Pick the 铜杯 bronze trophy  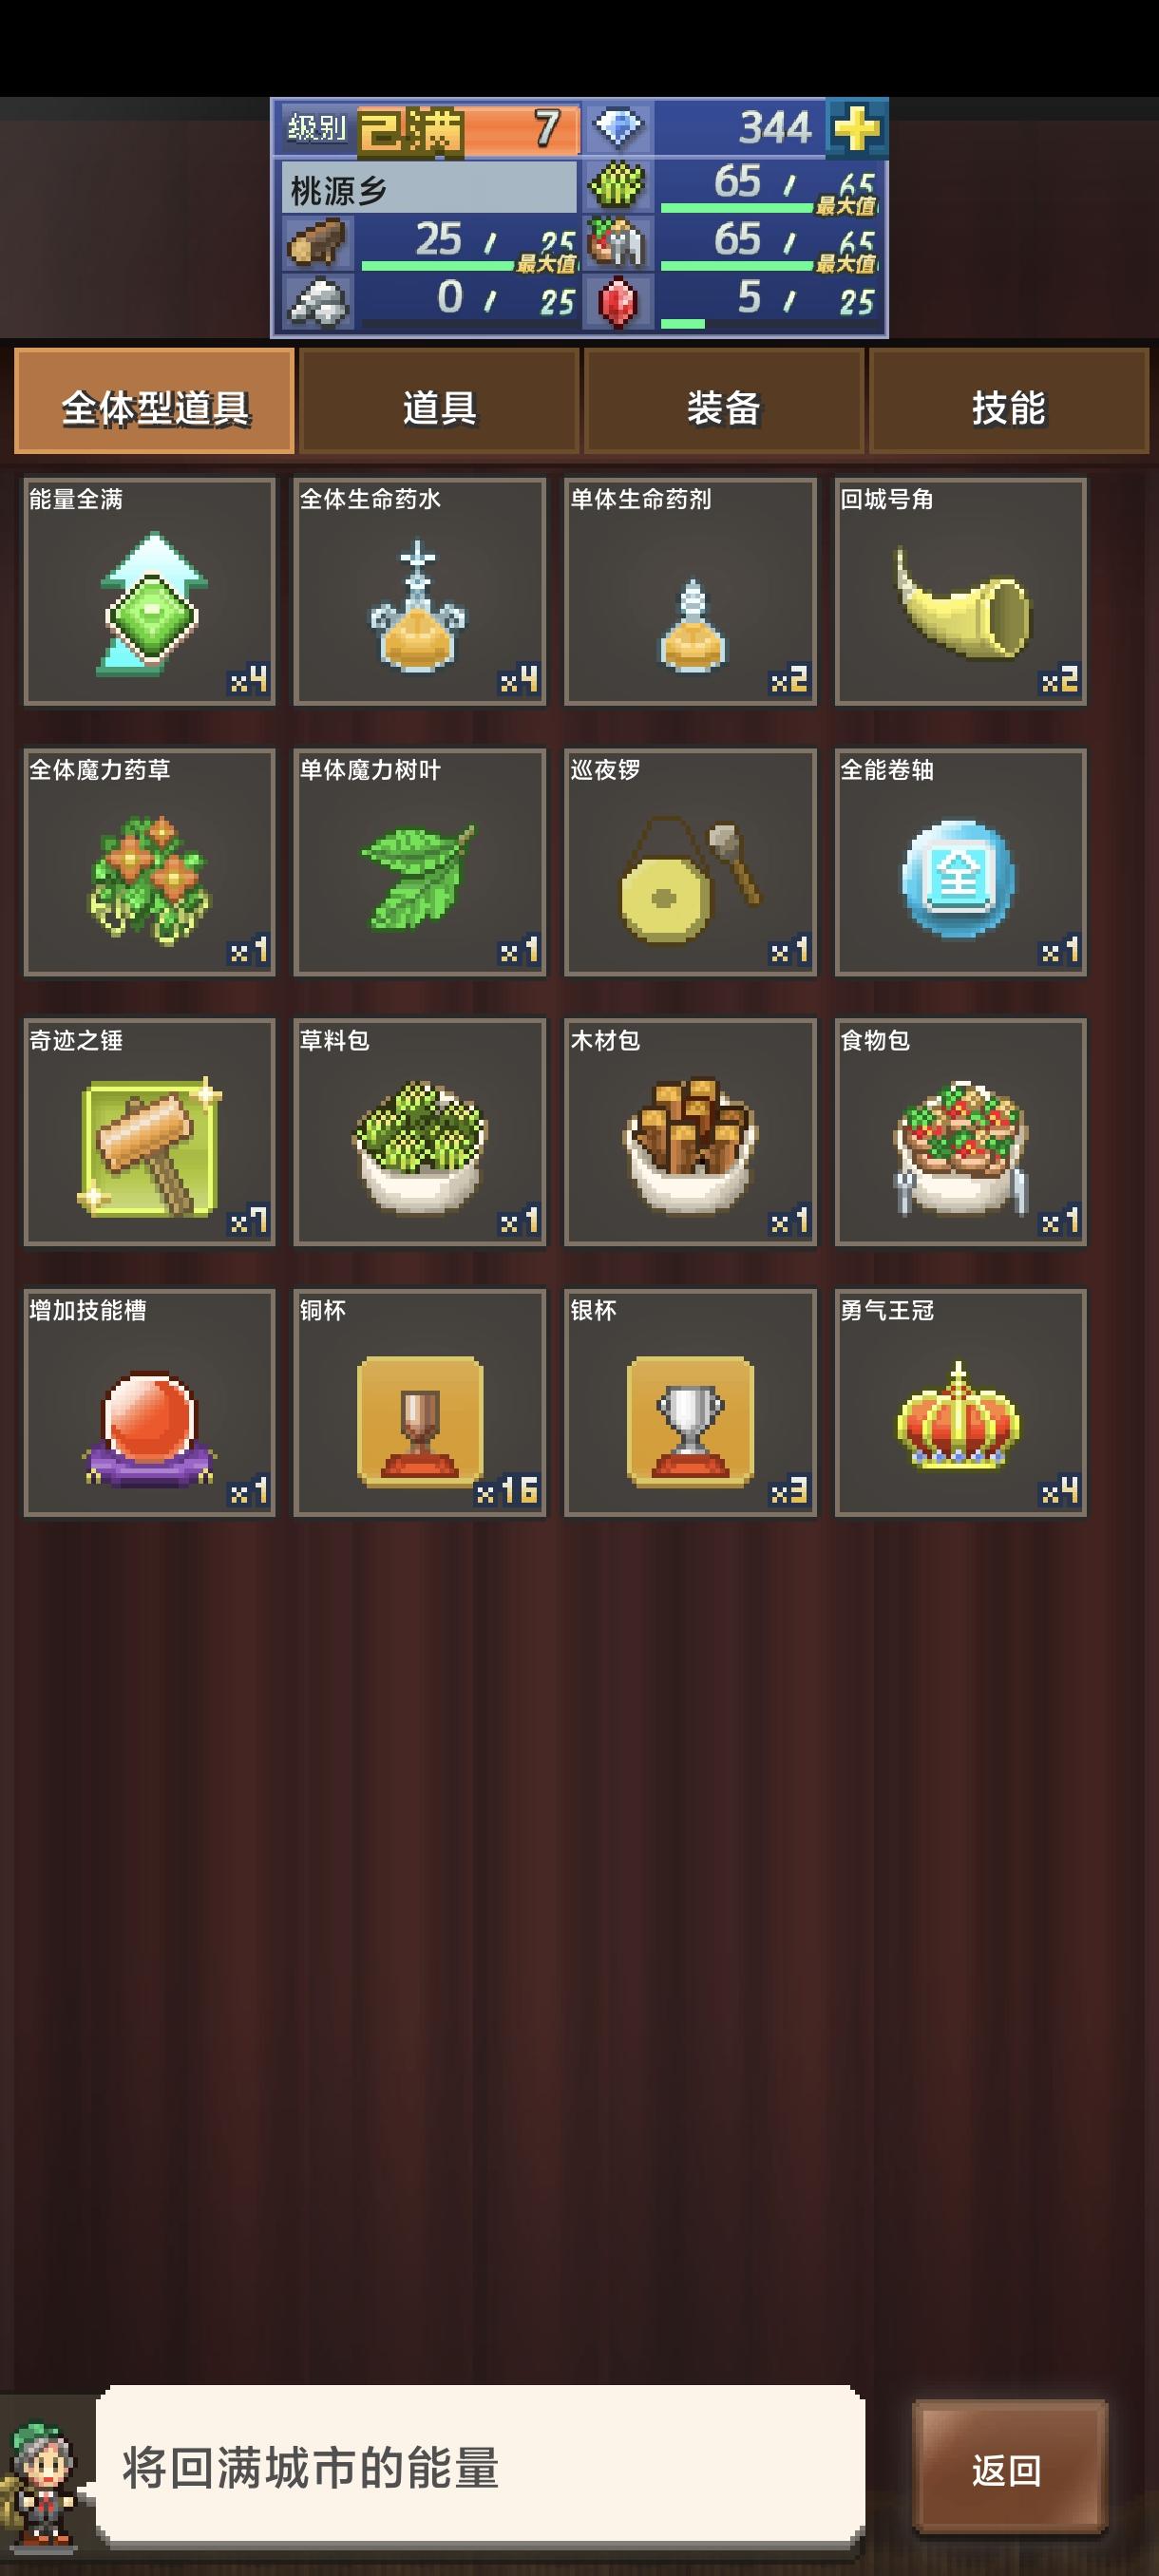420,1403
